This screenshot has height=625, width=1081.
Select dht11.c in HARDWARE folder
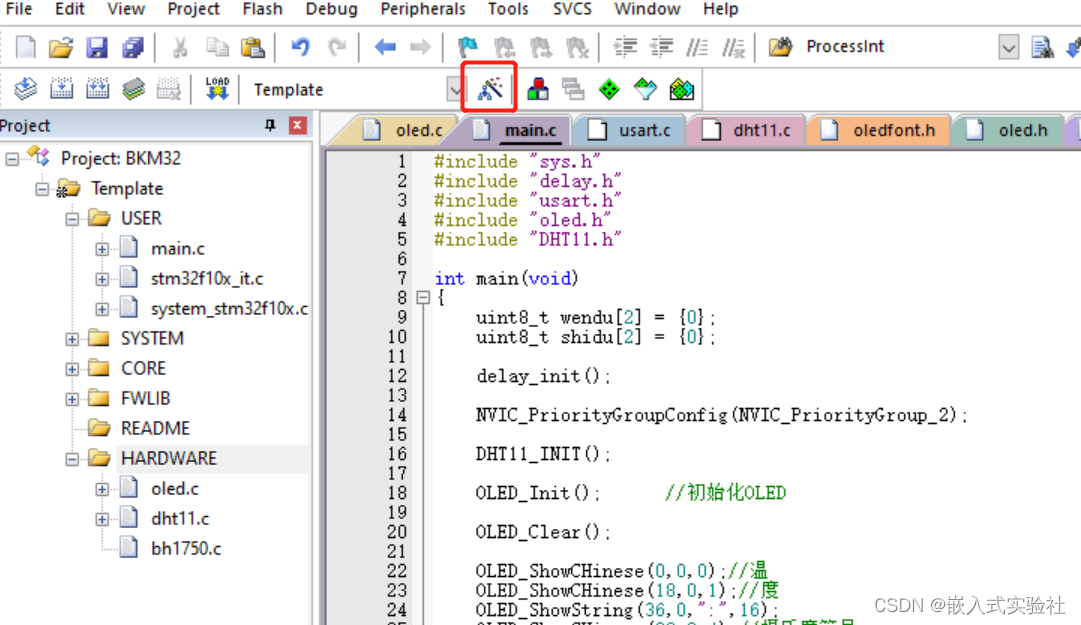coord(180,519)
